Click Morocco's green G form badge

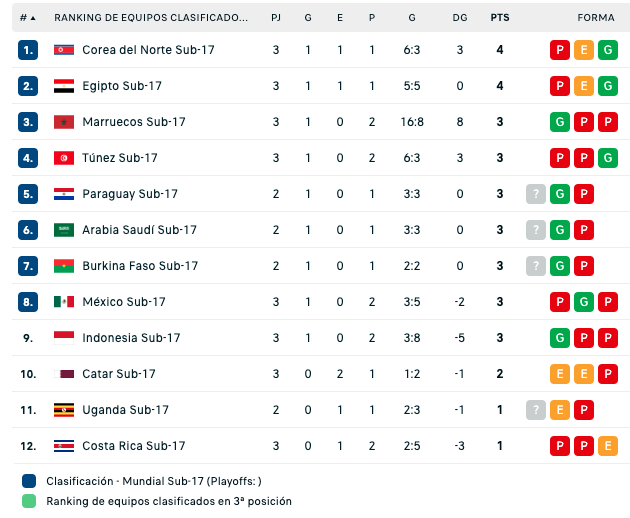point(560,122)
